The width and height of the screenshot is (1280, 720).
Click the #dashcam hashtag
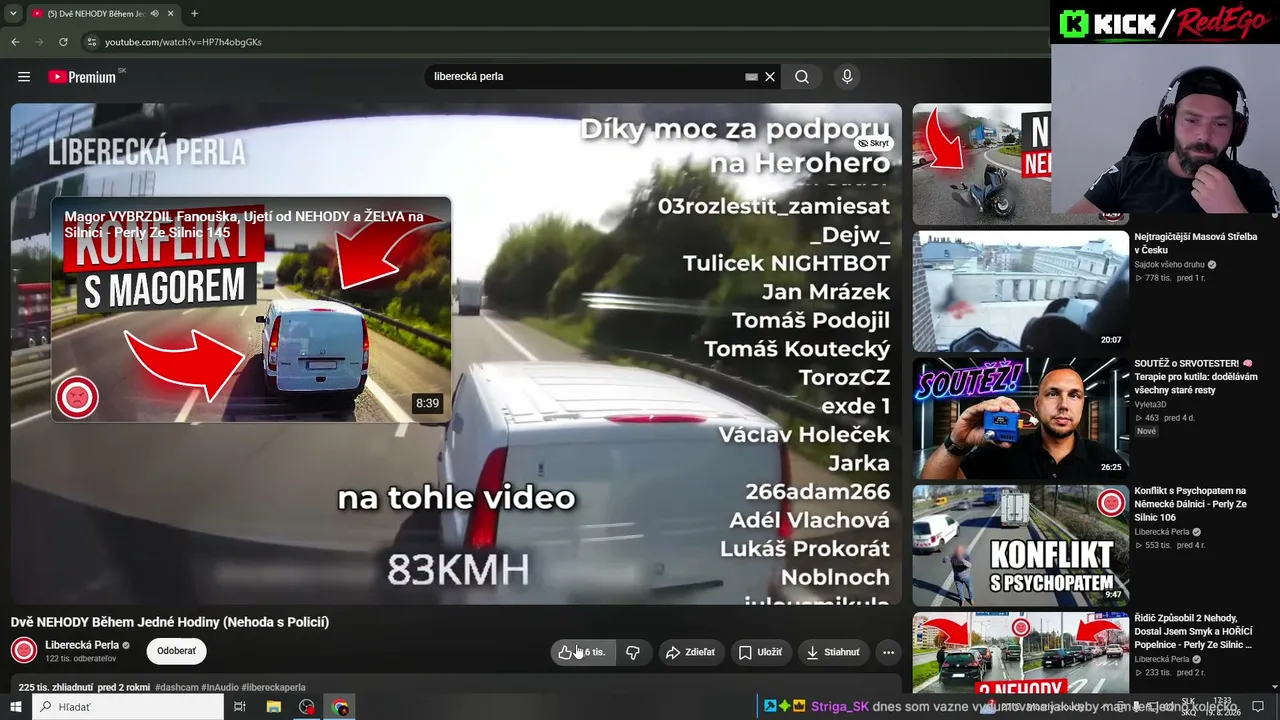click(x=177, y=688)
